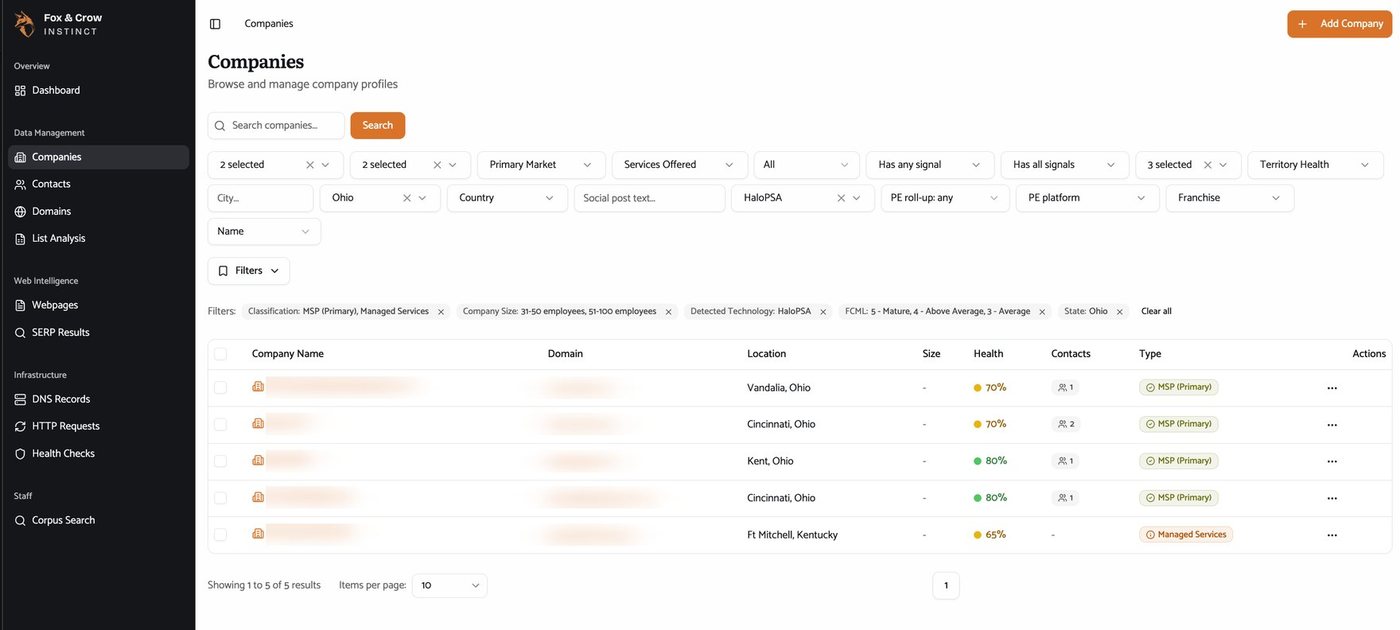The width and height of the screenshot is (1400, 630).
Task: Open actions menu for Vandalia, Ohio row
Action: [1332, 388]
